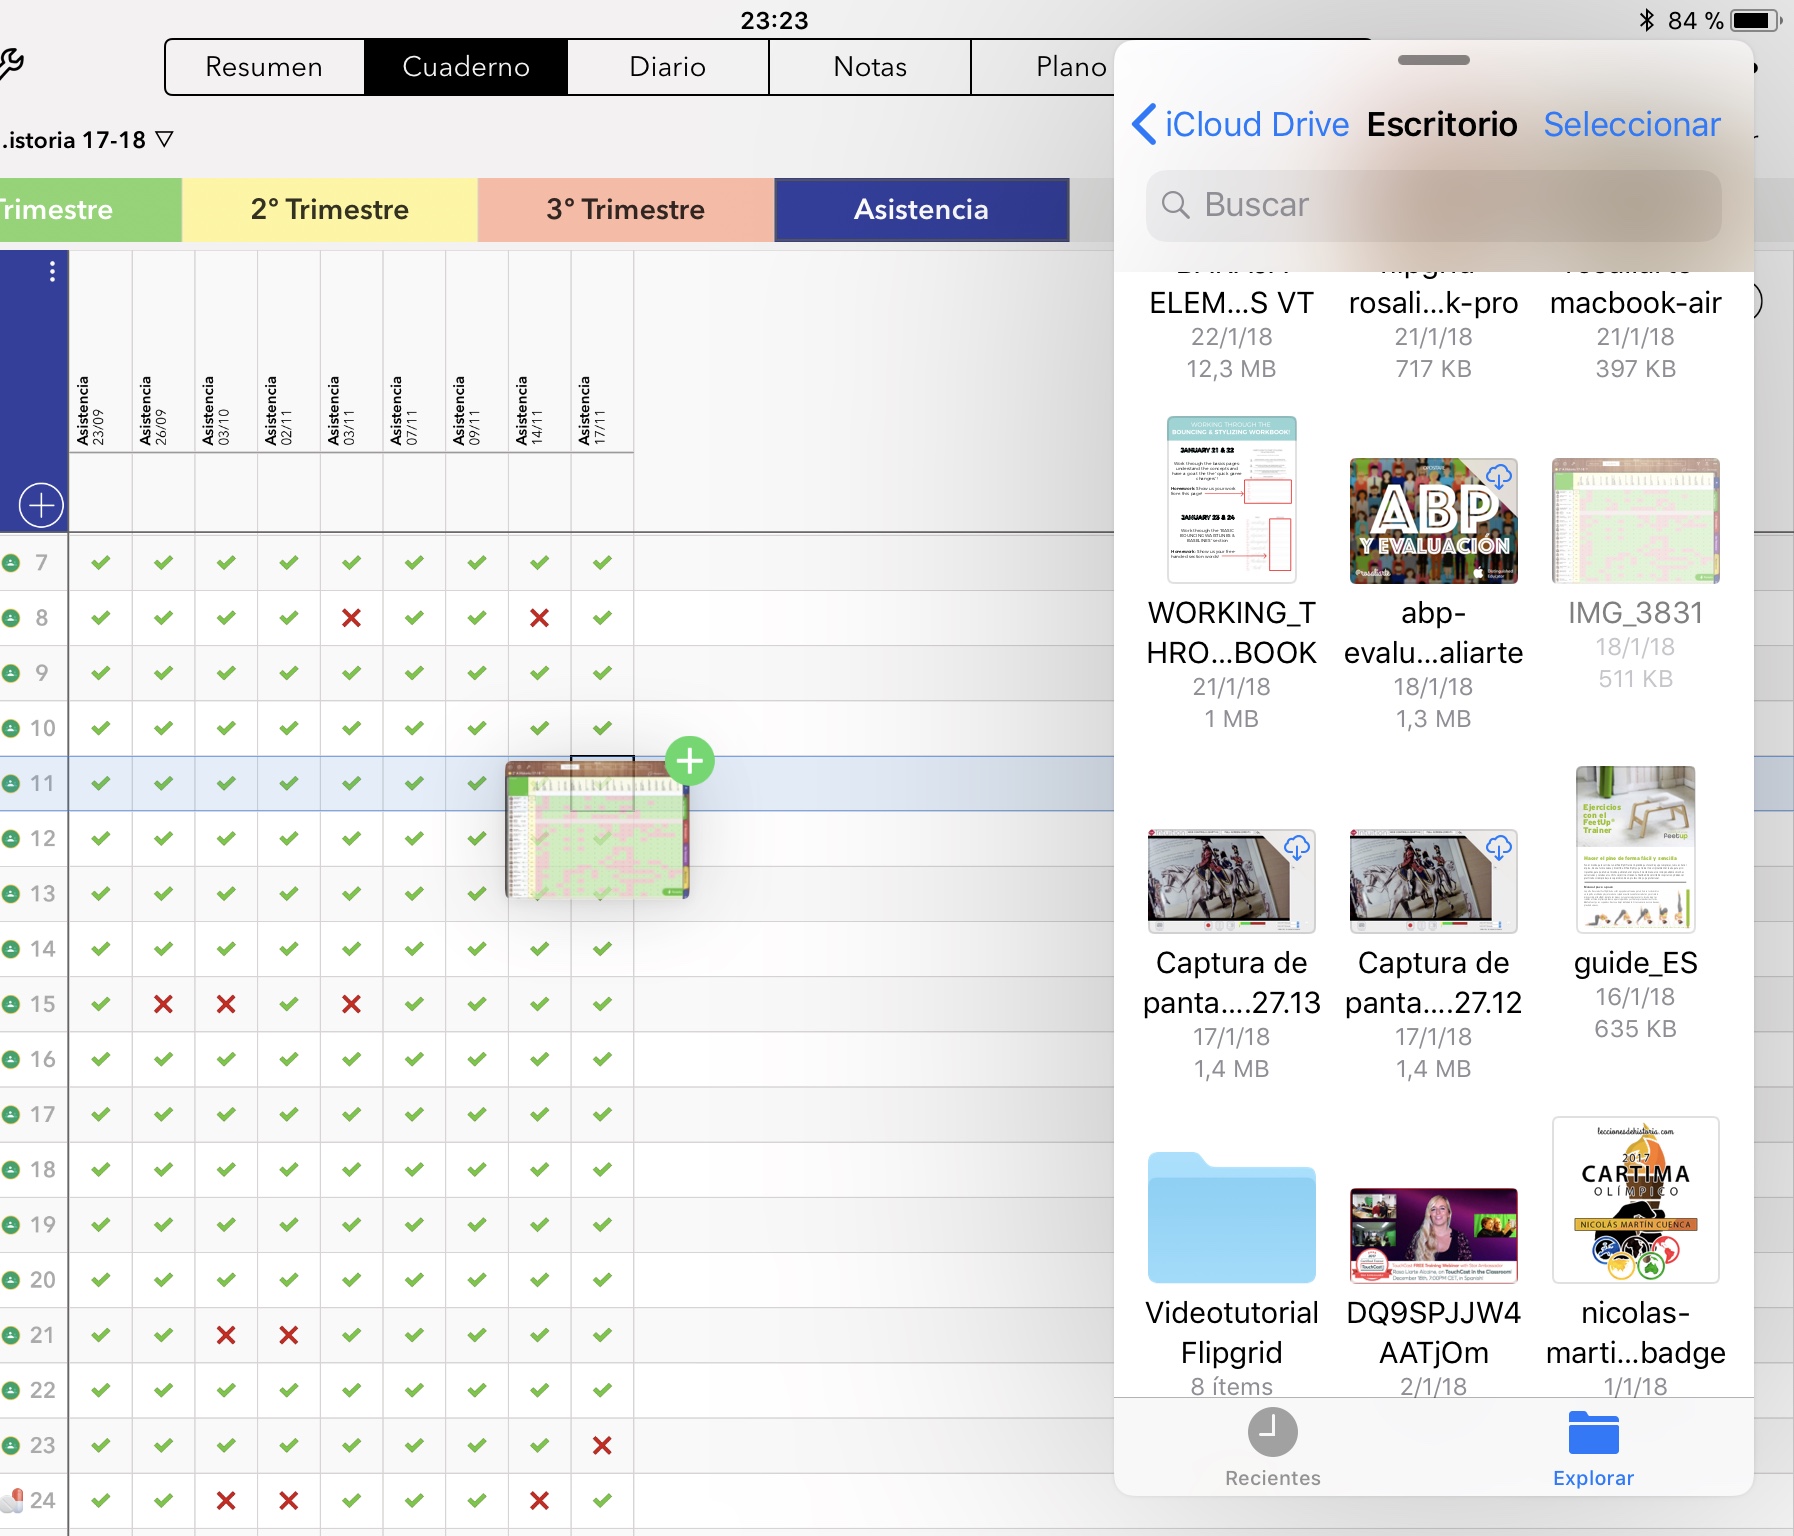Image resolution: width=1794 pixels, height=1536 pixels.
Task: Select the Explorar folder icon
Action: coord(1593,1433)
